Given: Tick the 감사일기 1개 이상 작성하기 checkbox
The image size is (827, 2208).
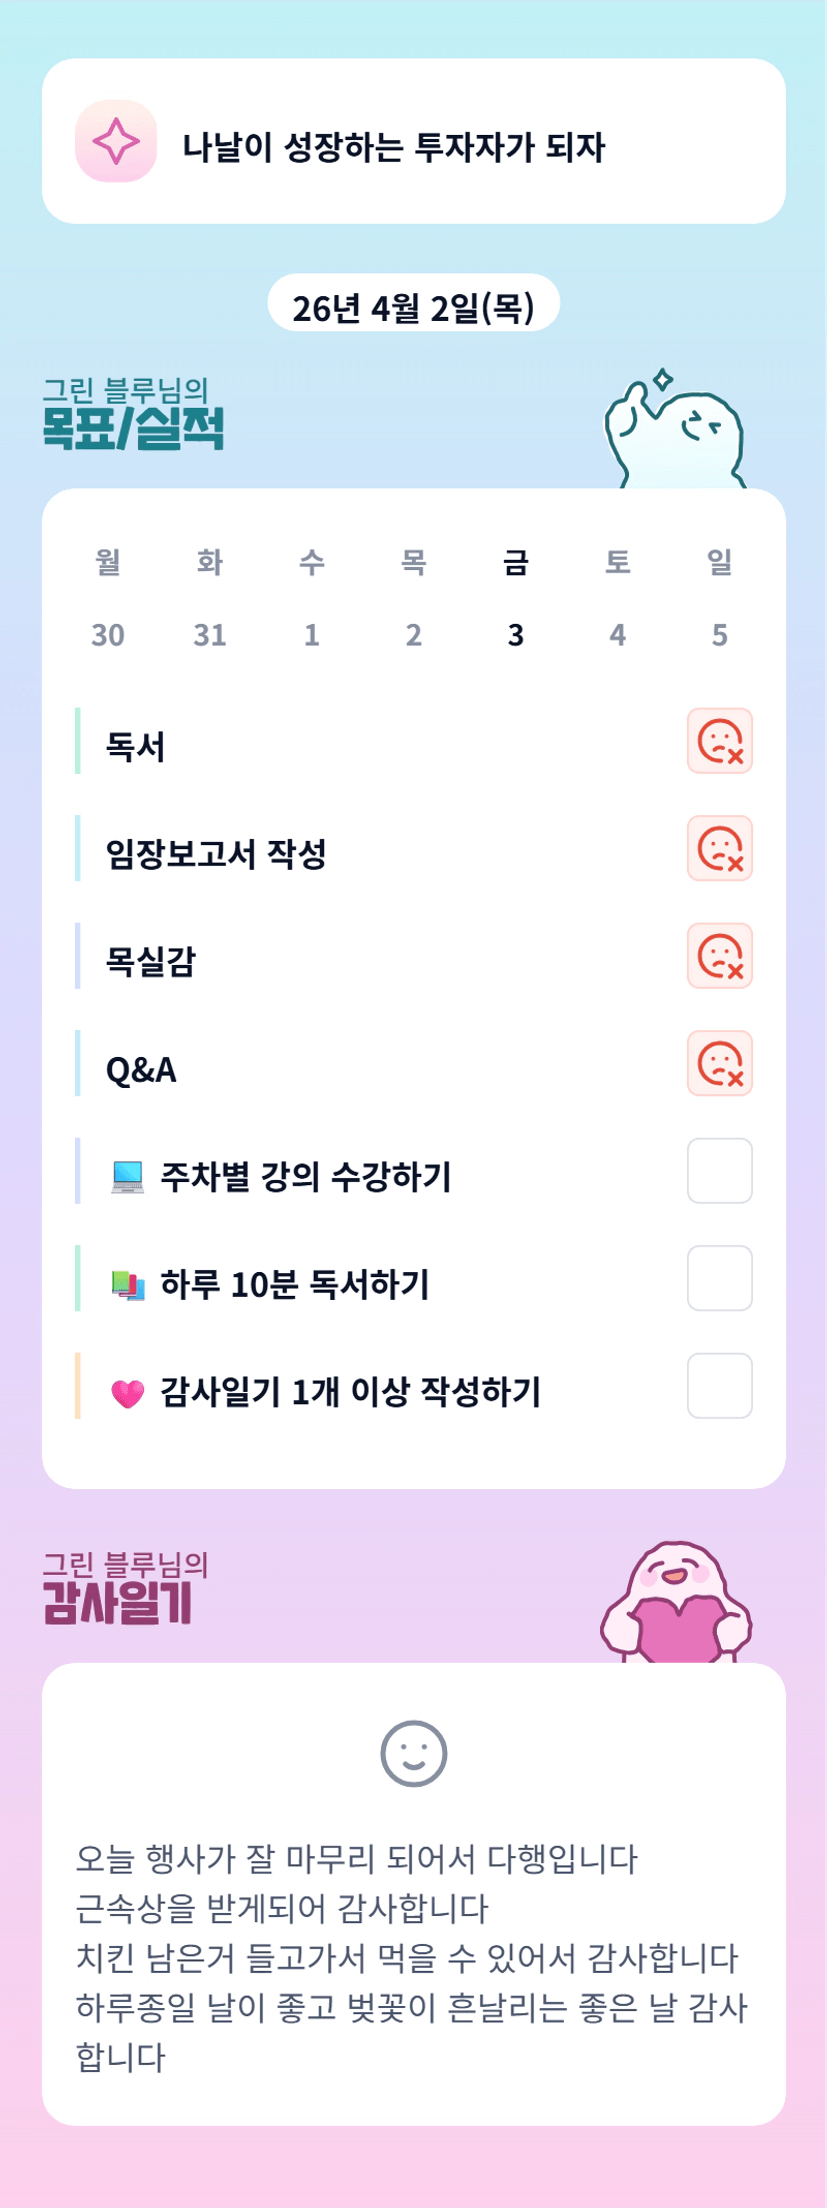Looking at the screenshot, I should 719,1386.
